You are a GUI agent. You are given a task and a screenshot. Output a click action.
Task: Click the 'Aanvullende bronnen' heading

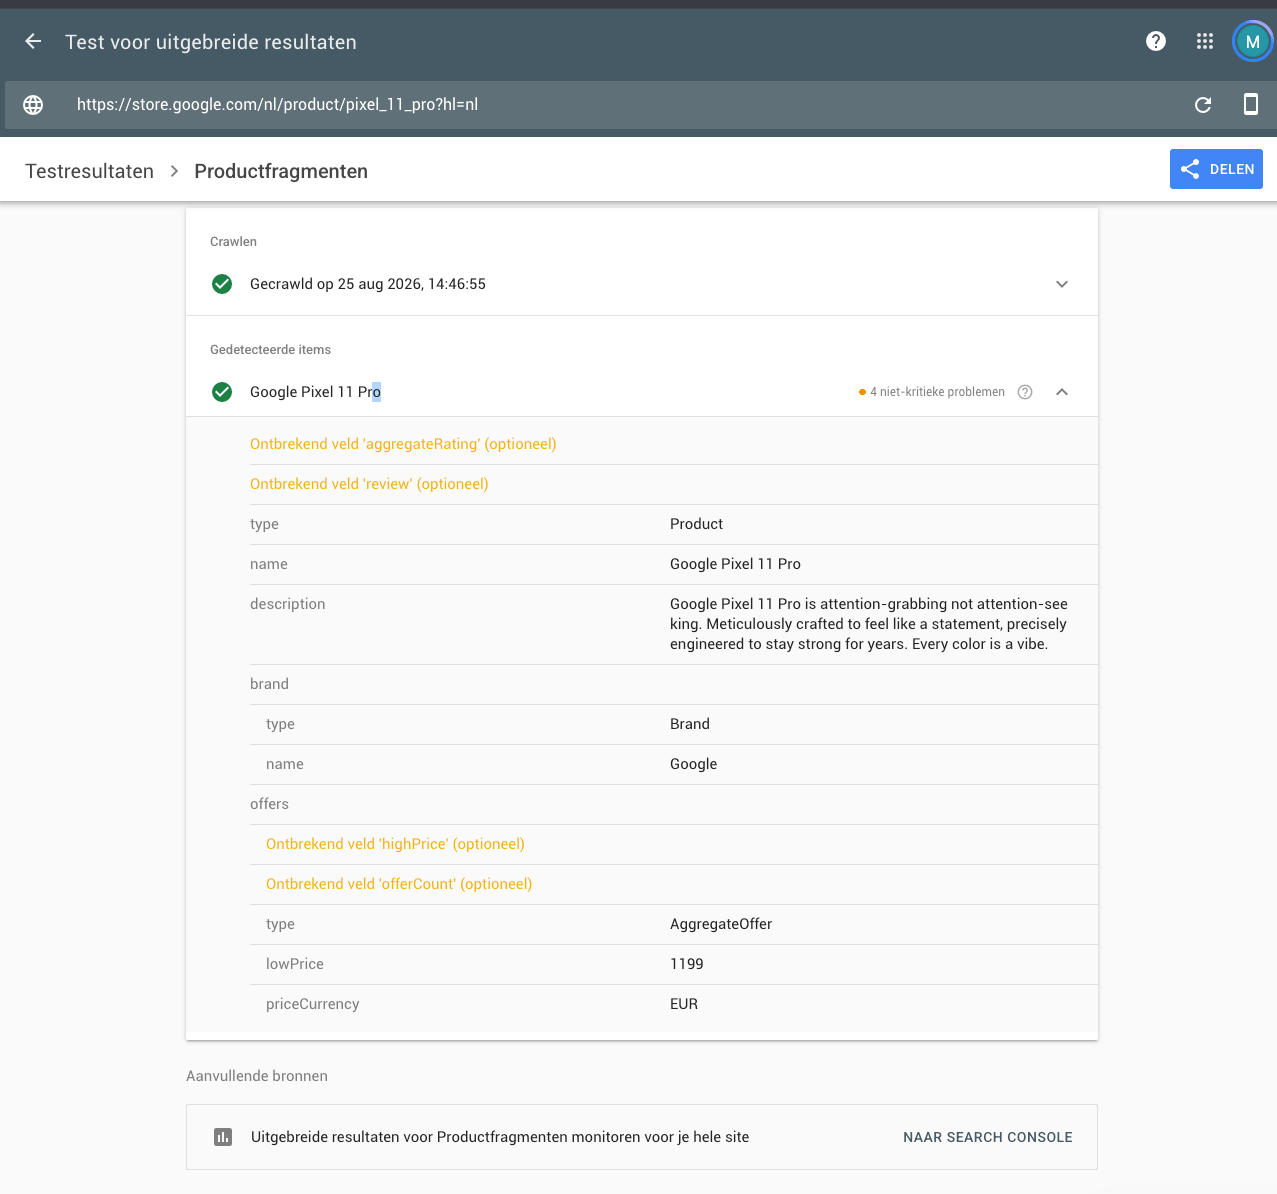(x=257, y=1076)
